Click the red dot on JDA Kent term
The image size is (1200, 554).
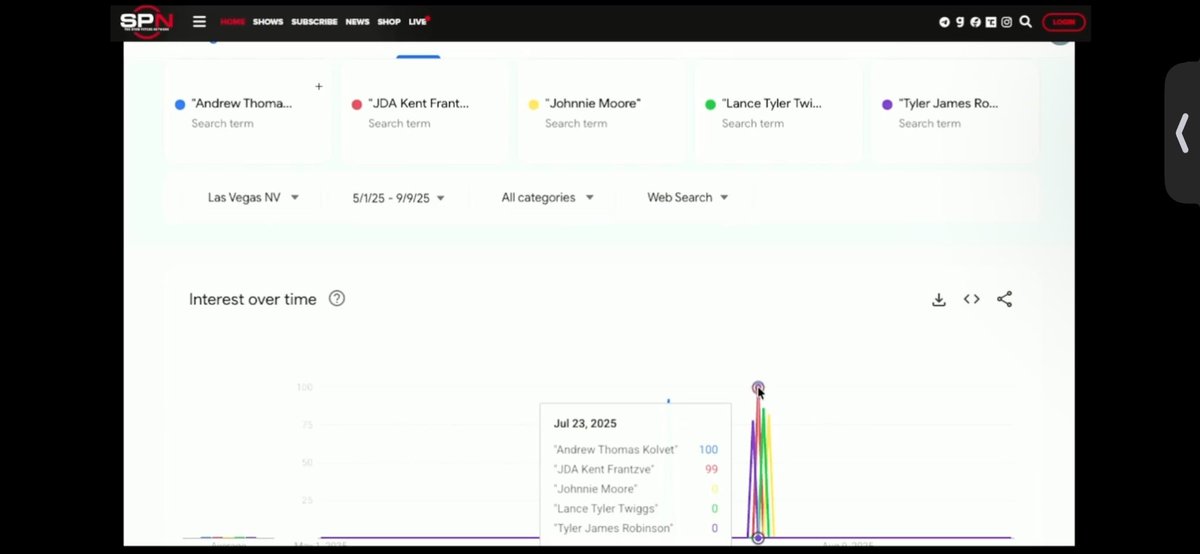click(357, 104)
